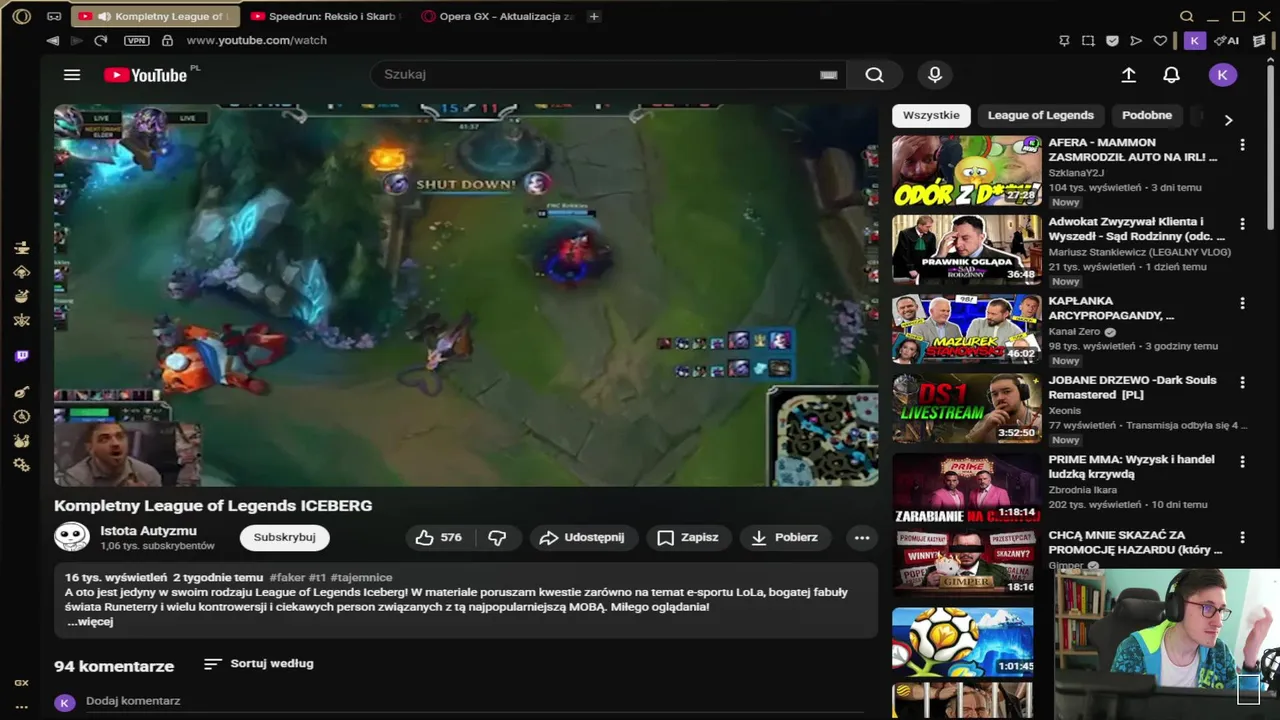Open options for PRIME MMA video

click(x=1242, y=462)
